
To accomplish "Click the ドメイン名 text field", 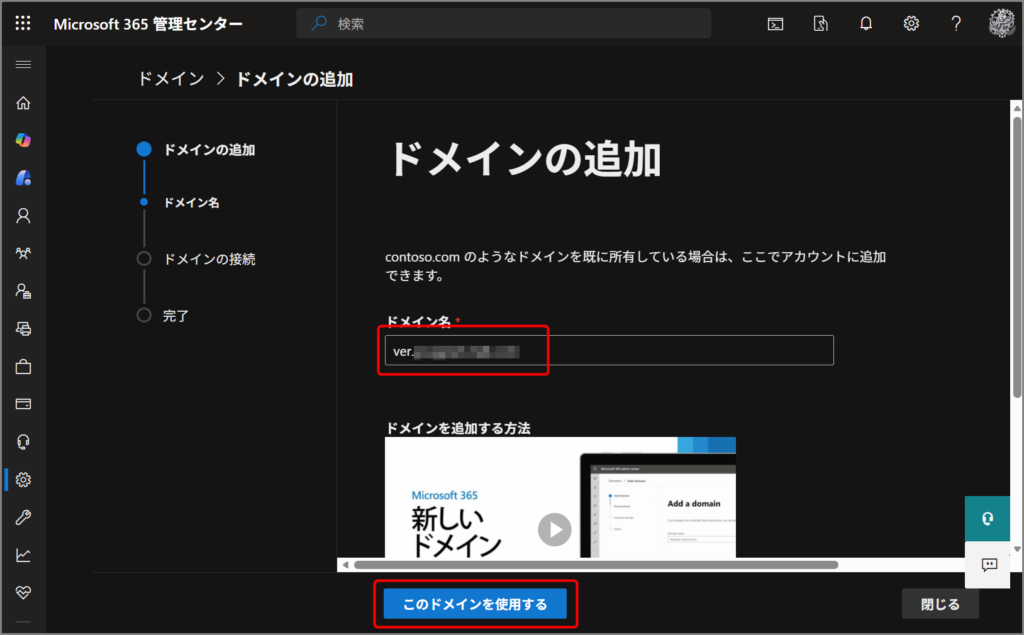I will point(608,351).
